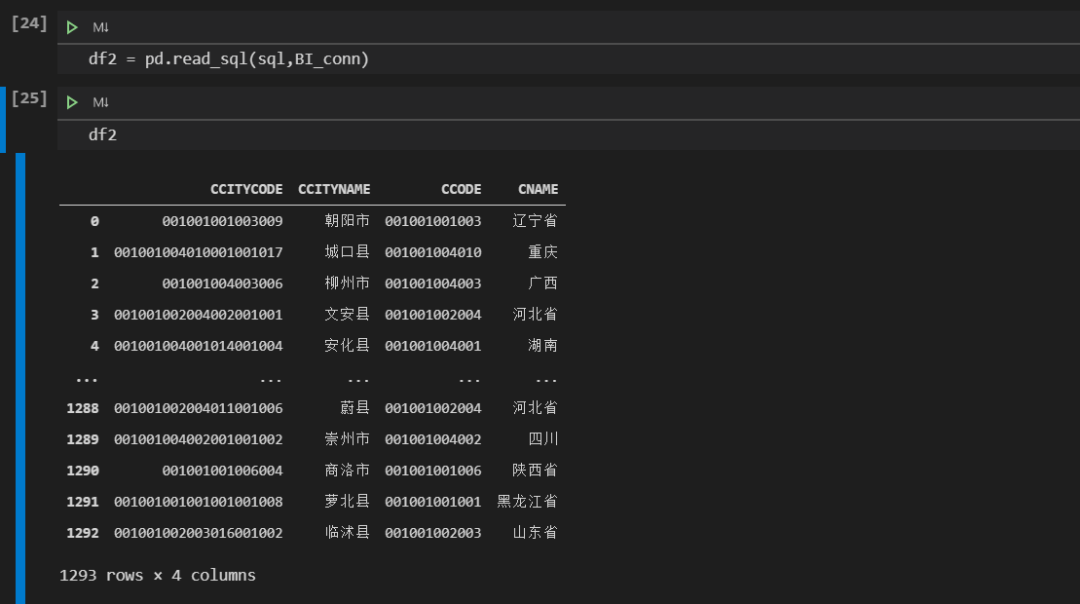This screenshot has height=604, width=1080.
Task: Select the cell 蔚县 in row 1288
Action: click(355, 408)
